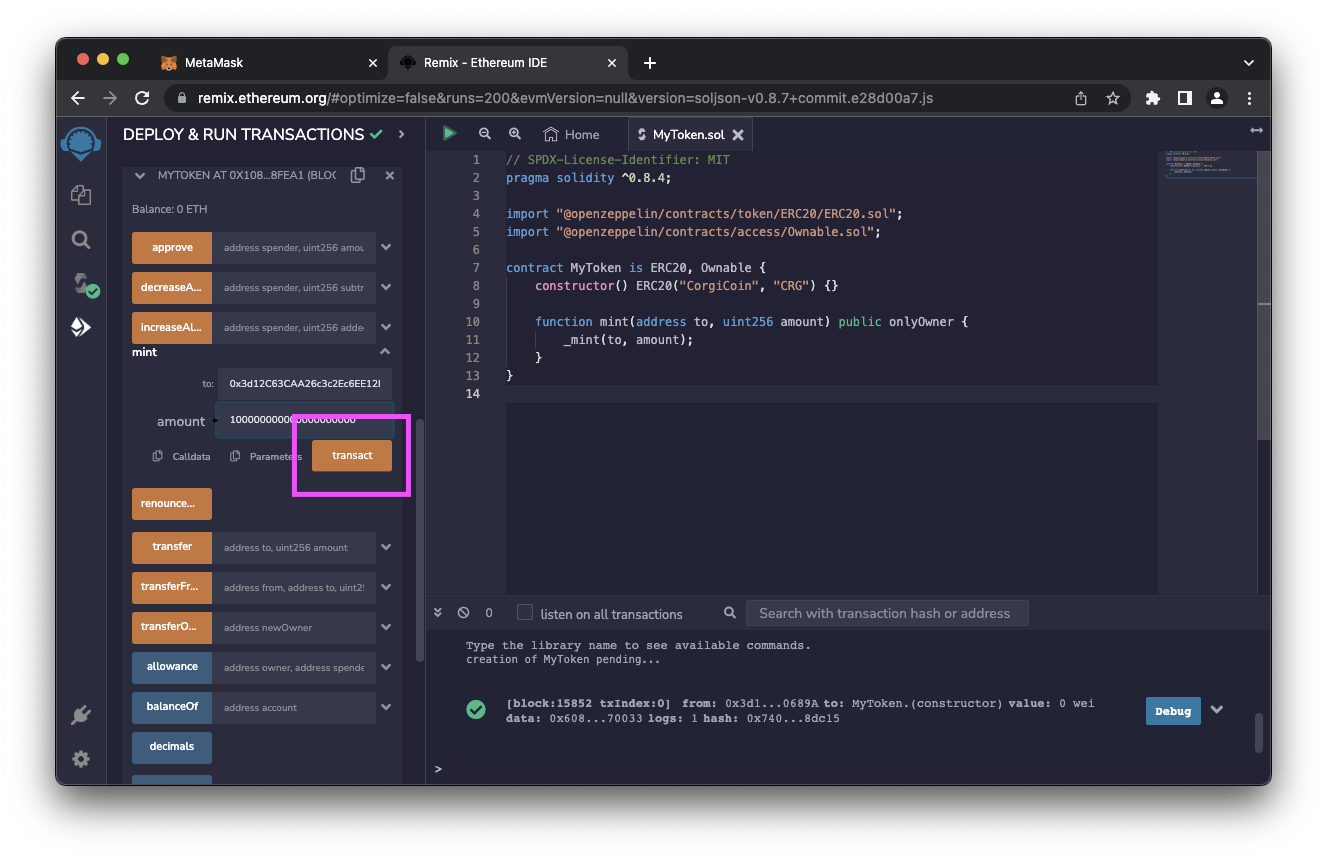Open the browser Extensions puzzle icon
Screen dimensions: 1327x859
pyautogui.click(x=1153, y=98)
